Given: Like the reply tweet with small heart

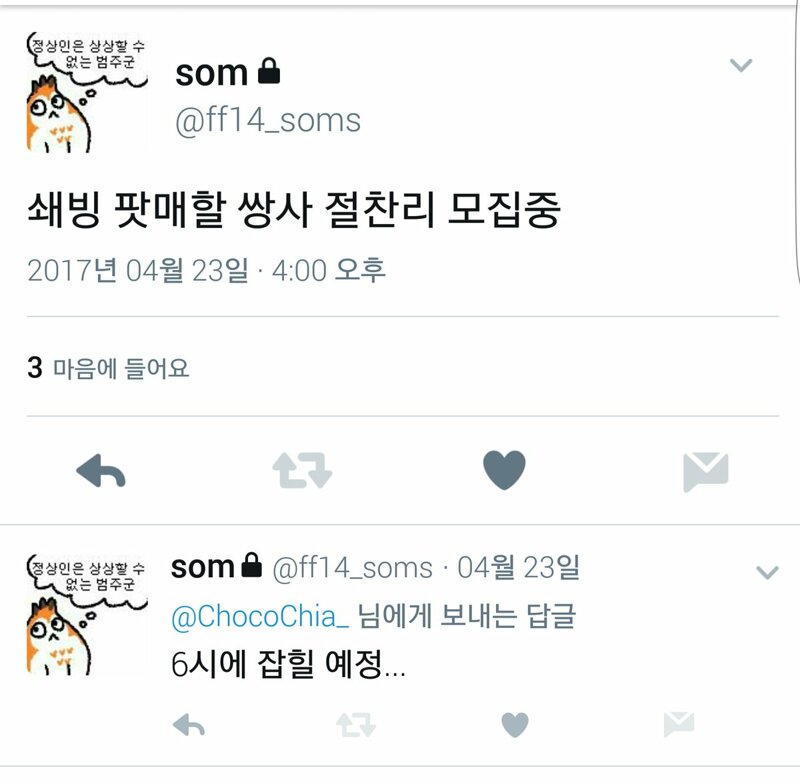Looking at the screenshot, I should (515, 725).
